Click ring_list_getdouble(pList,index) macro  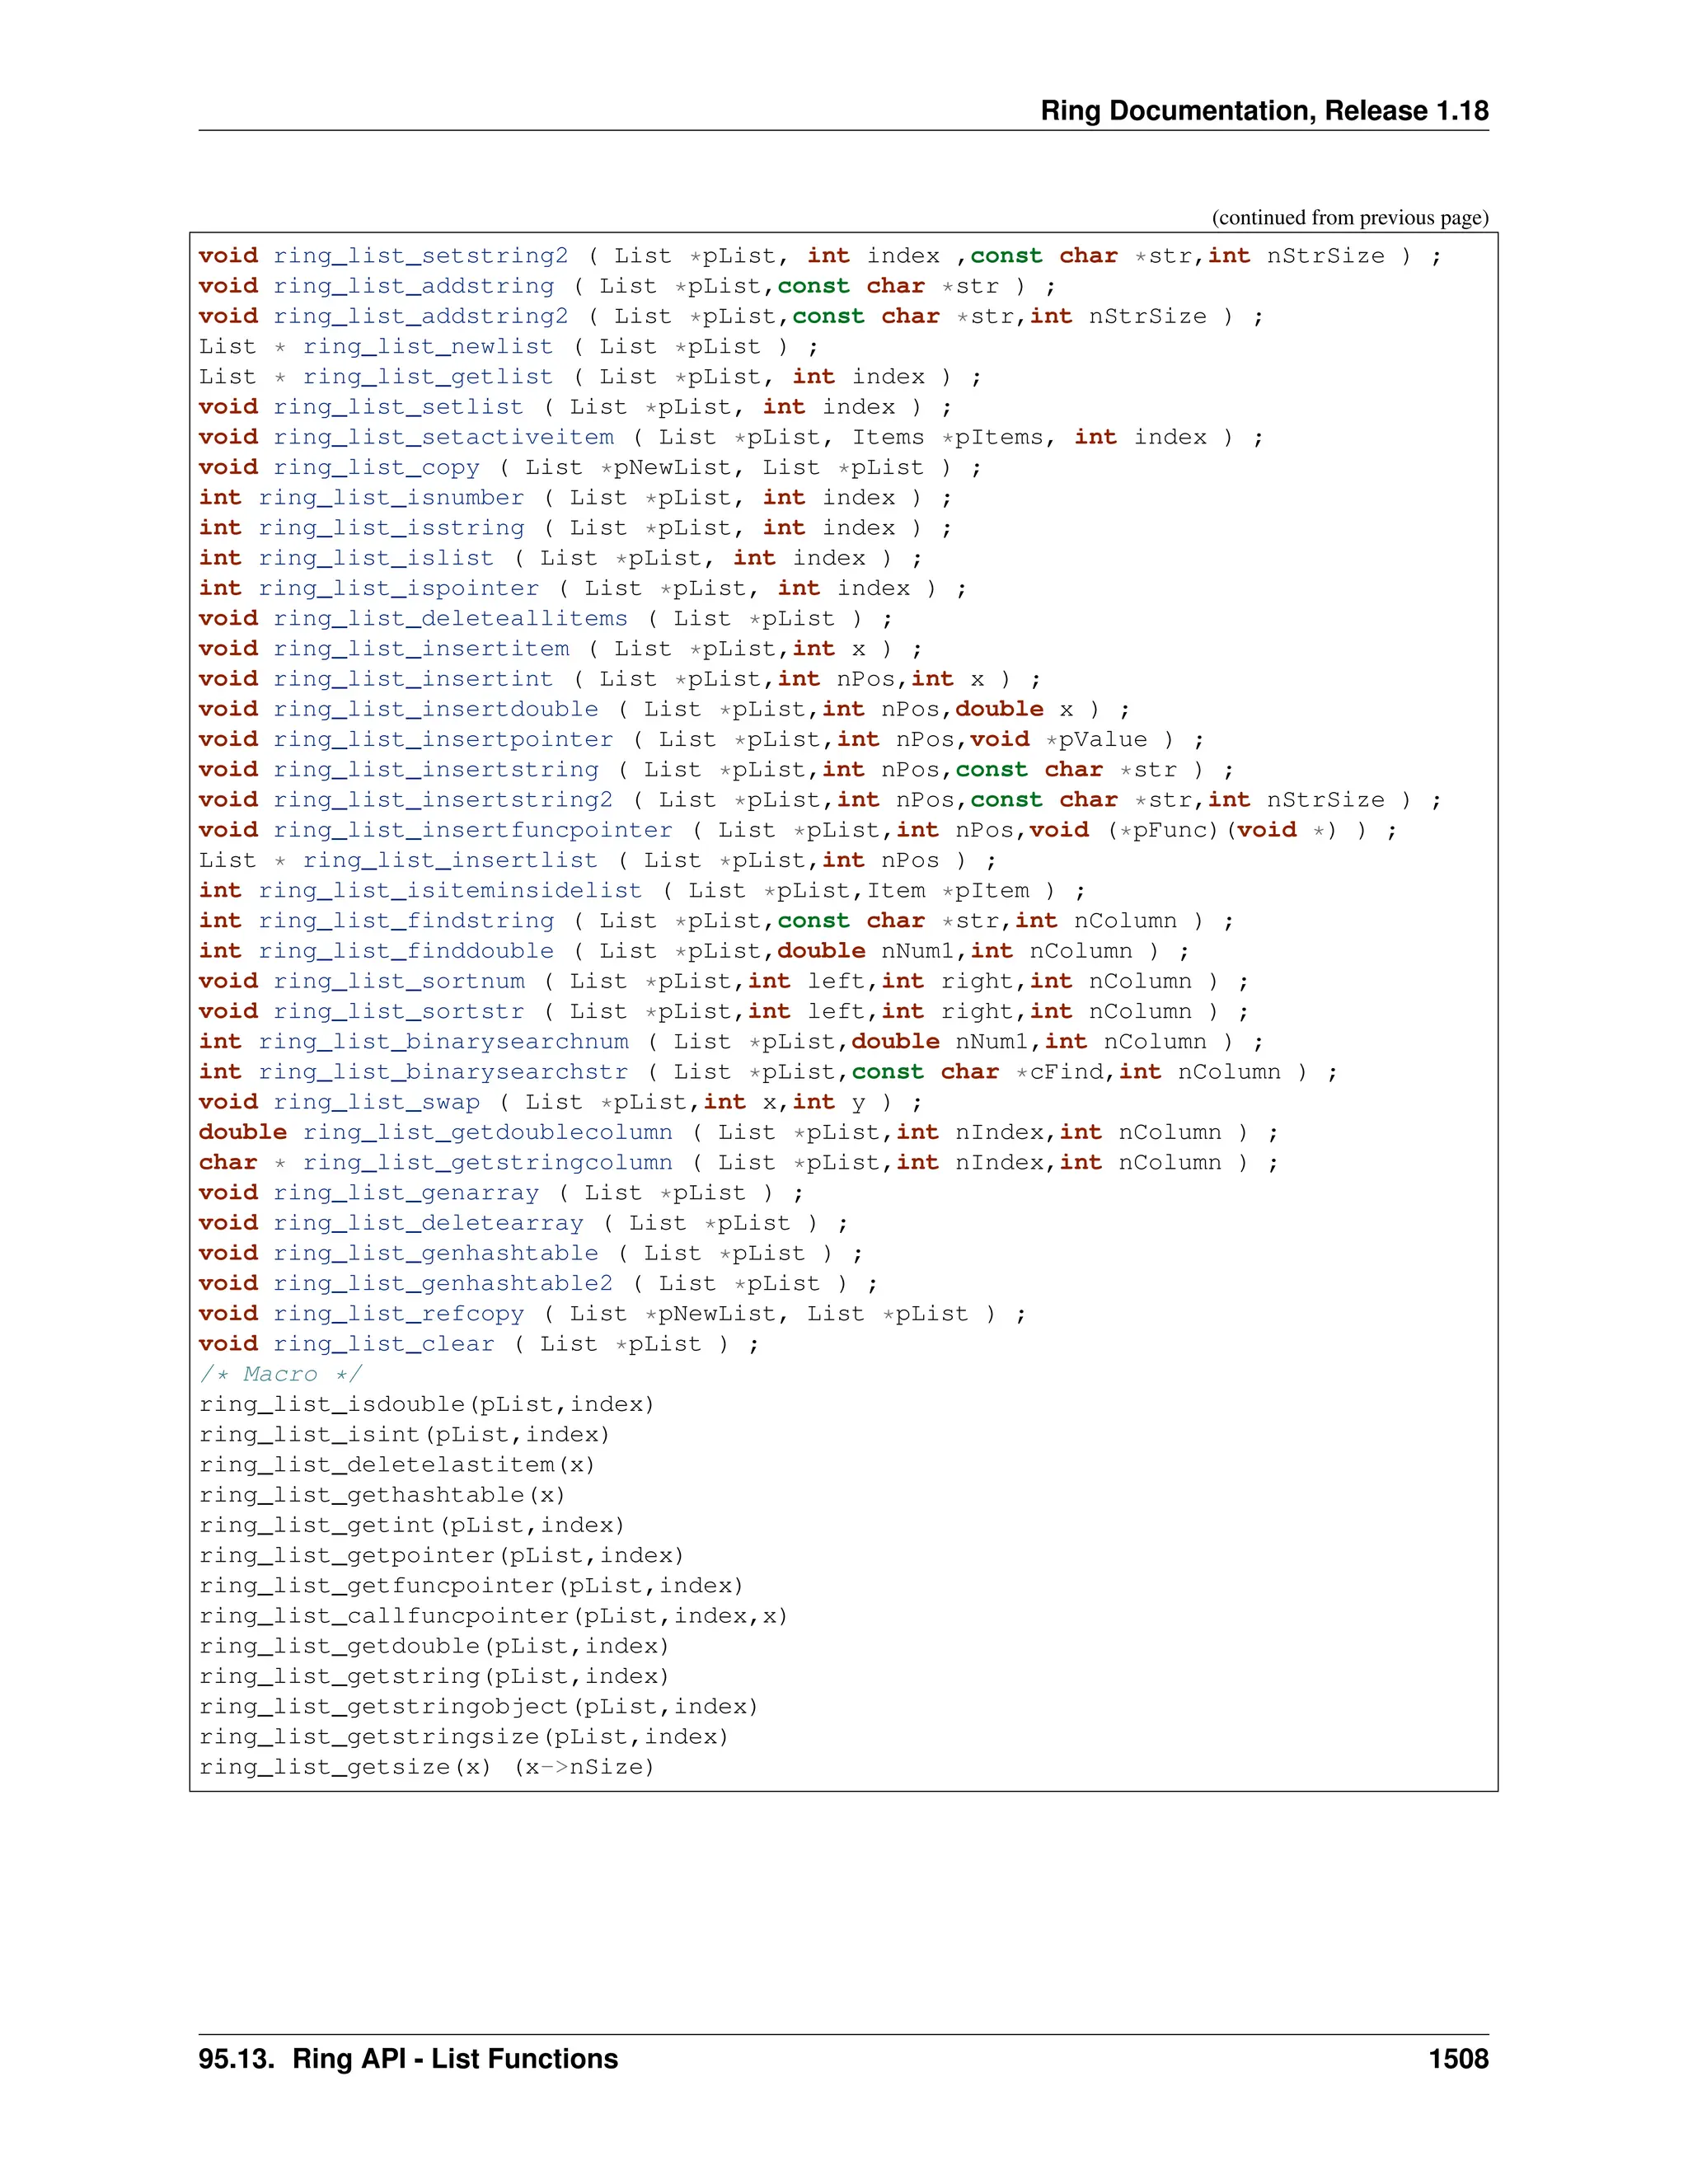(x=435, y=1646)
